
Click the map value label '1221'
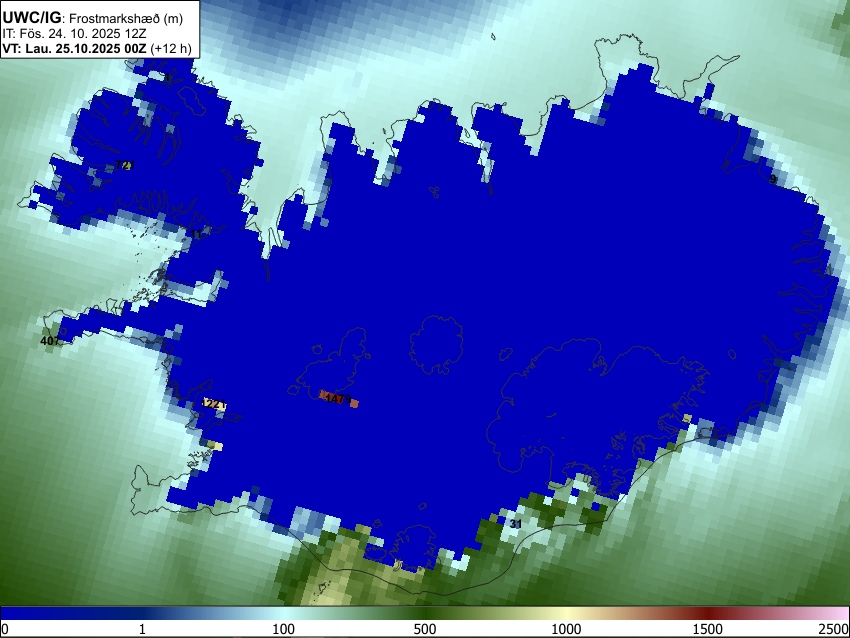coord(212,404)
